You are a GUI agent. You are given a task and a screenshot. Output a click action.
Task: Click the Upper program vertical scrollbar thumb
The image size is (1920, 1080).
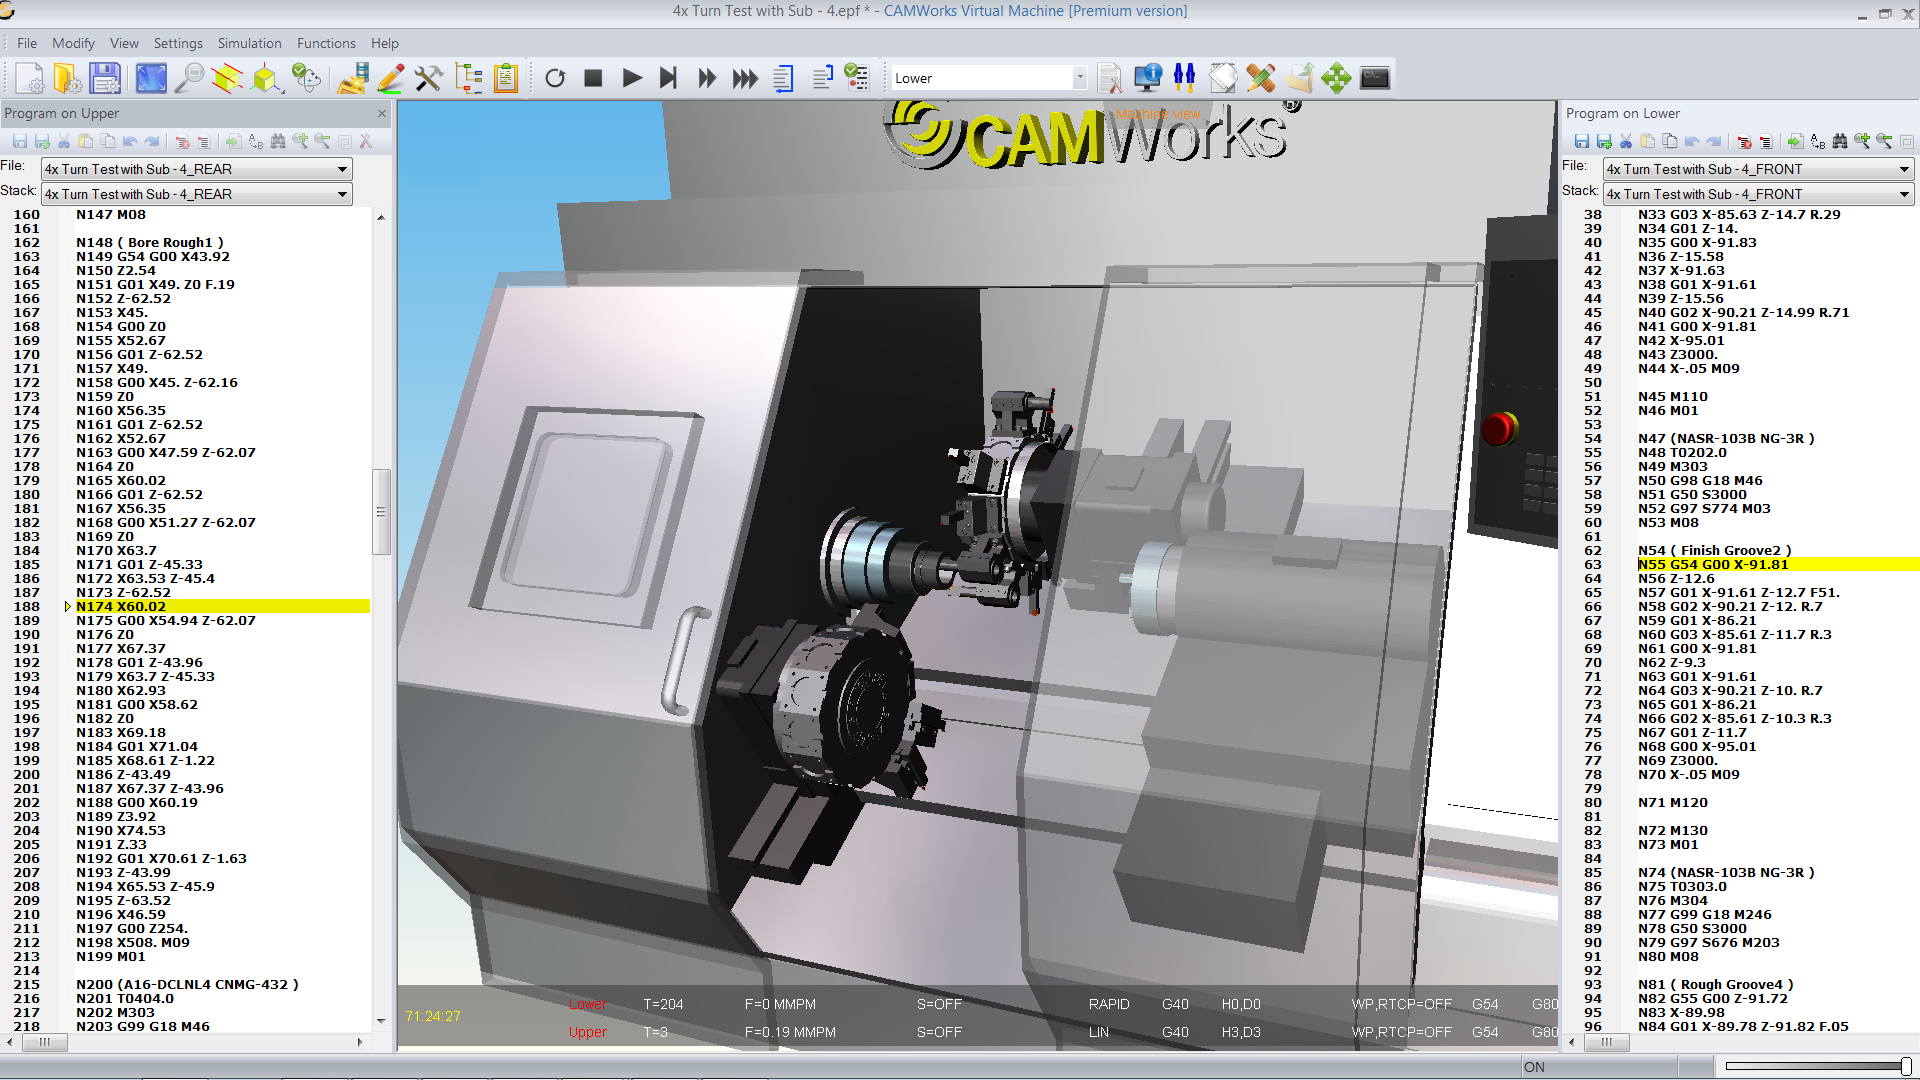coord(381,511)
